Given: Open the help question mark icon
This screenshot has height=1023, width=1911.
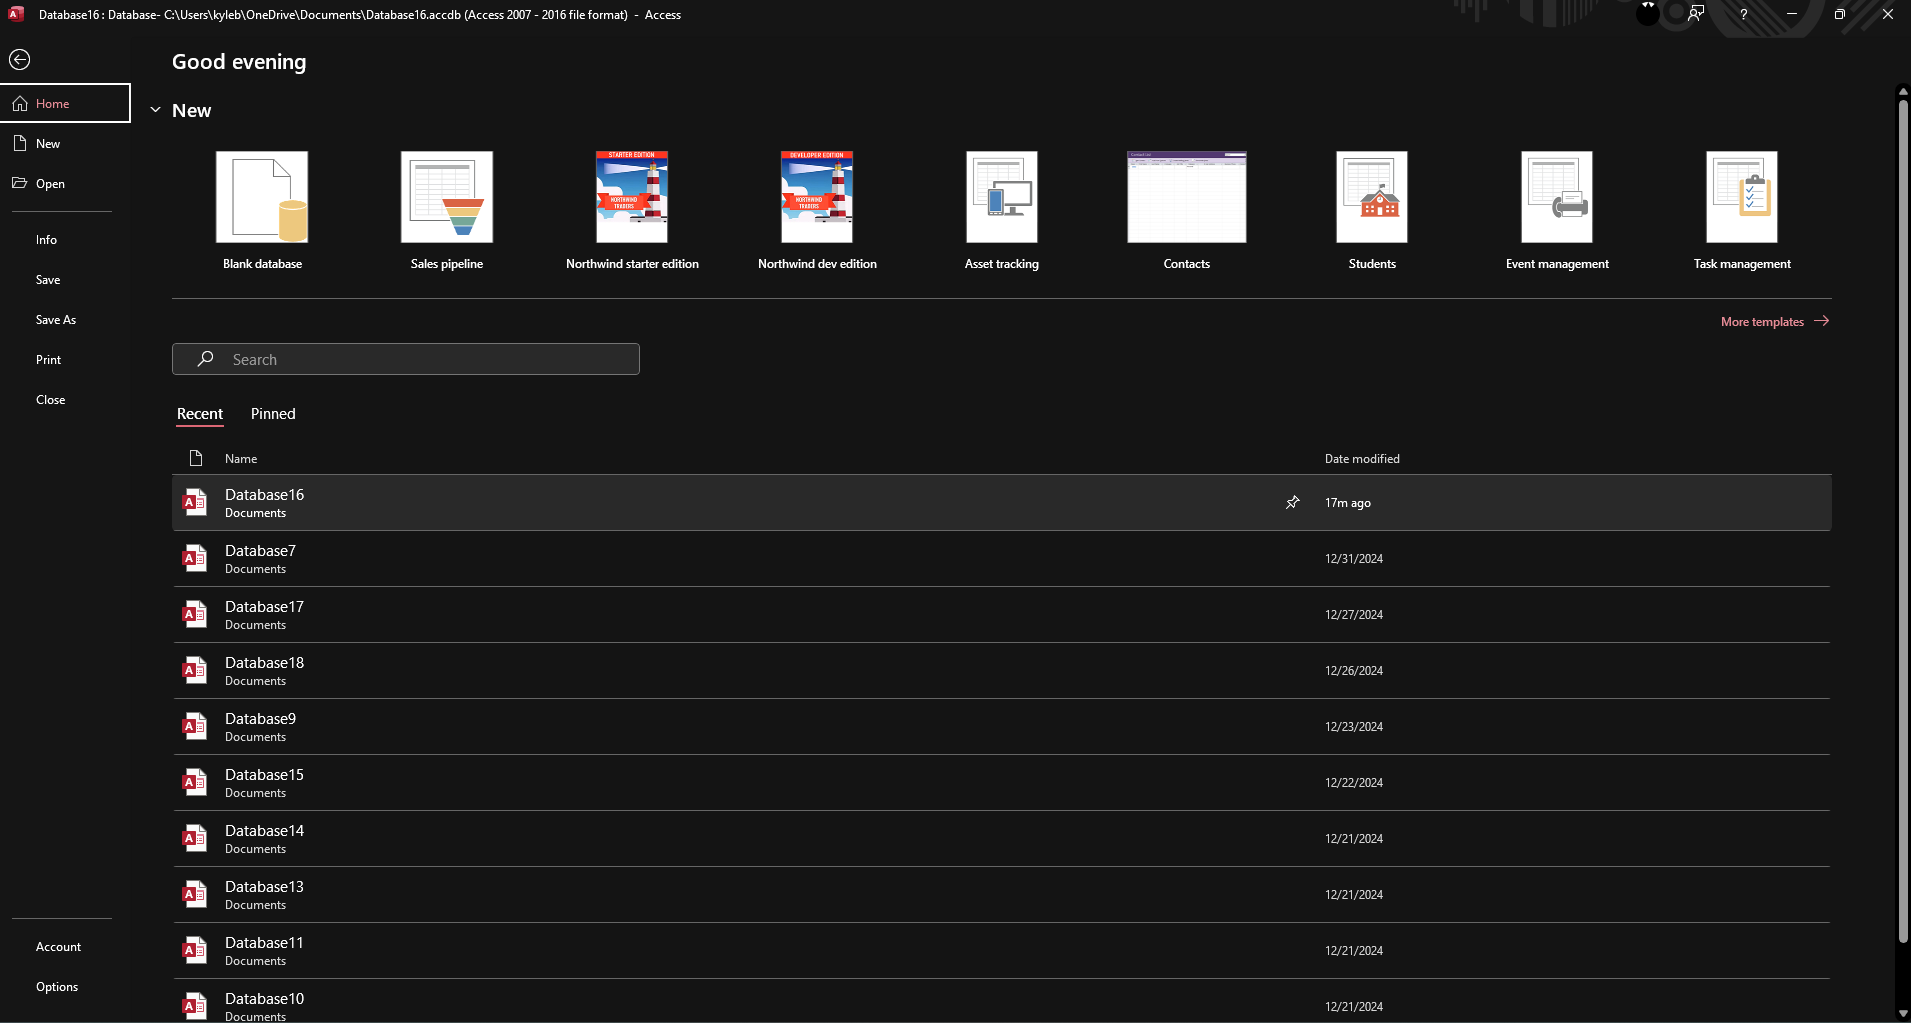Looking at the screenshot, I should (x=1743, y=14).
